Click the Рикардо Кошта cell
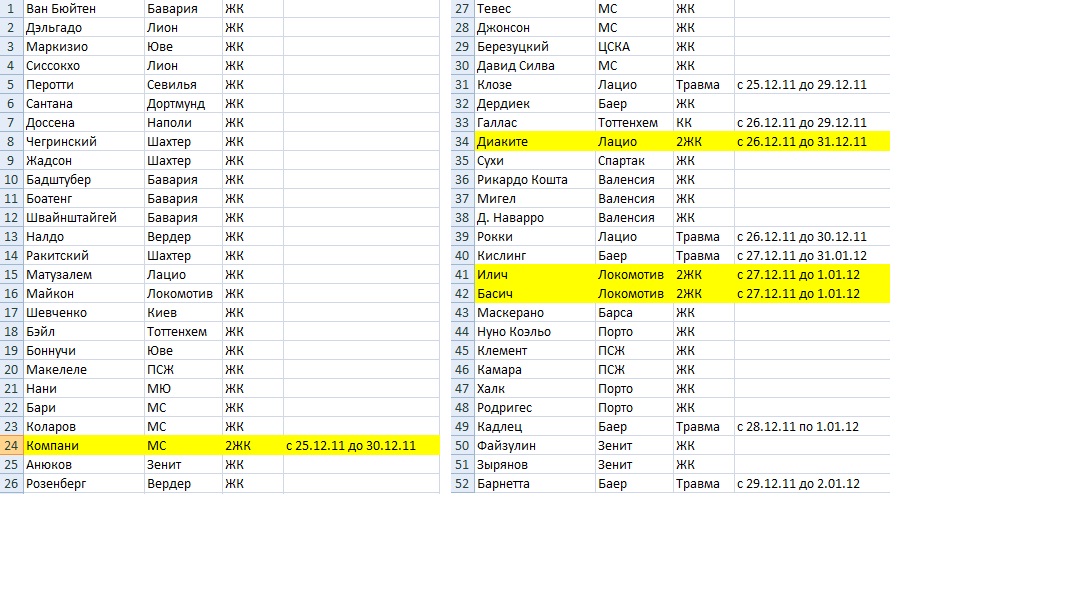The height and width of the screenshot is (594, 1076). (x=535, y=180)
